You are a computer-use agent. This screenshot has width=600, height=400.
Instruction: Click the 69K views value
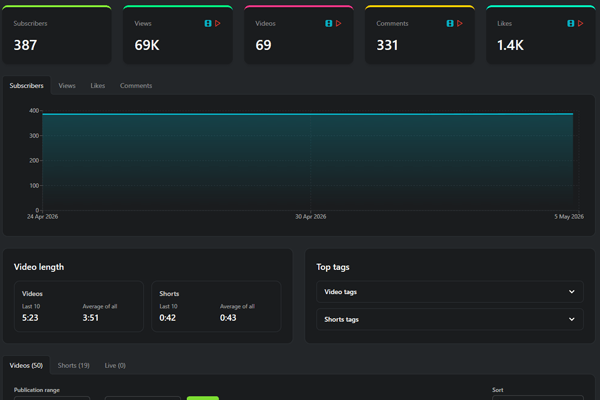(x=147, y=45)
